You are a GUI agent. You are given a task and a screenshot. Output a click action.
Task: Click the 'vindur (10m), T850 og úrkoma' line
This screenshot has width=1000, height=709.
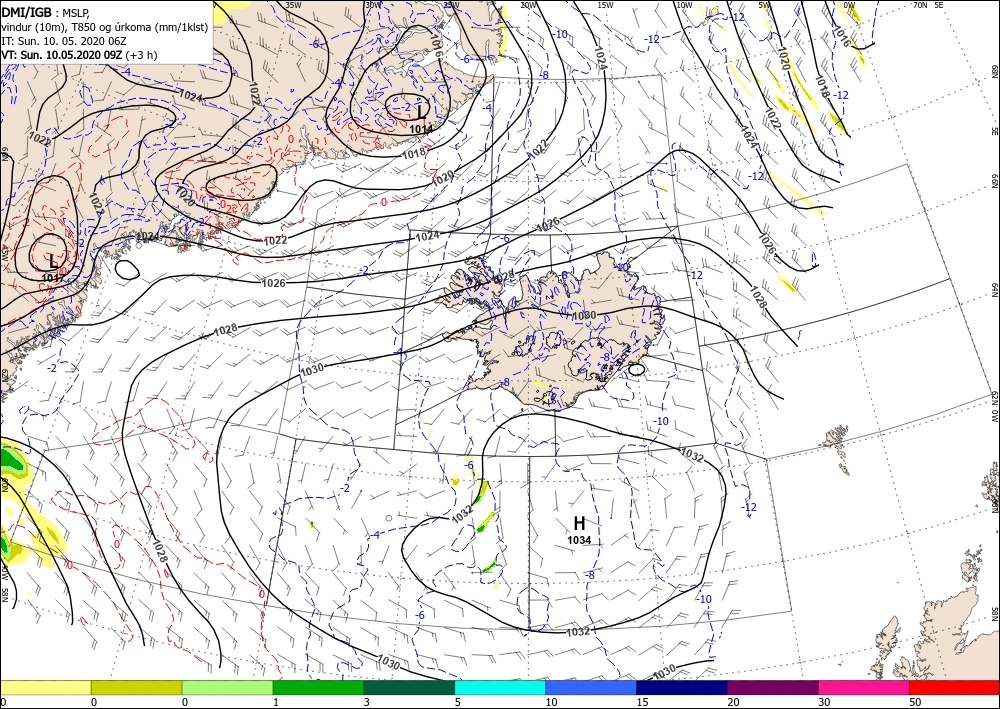[105, 27]
